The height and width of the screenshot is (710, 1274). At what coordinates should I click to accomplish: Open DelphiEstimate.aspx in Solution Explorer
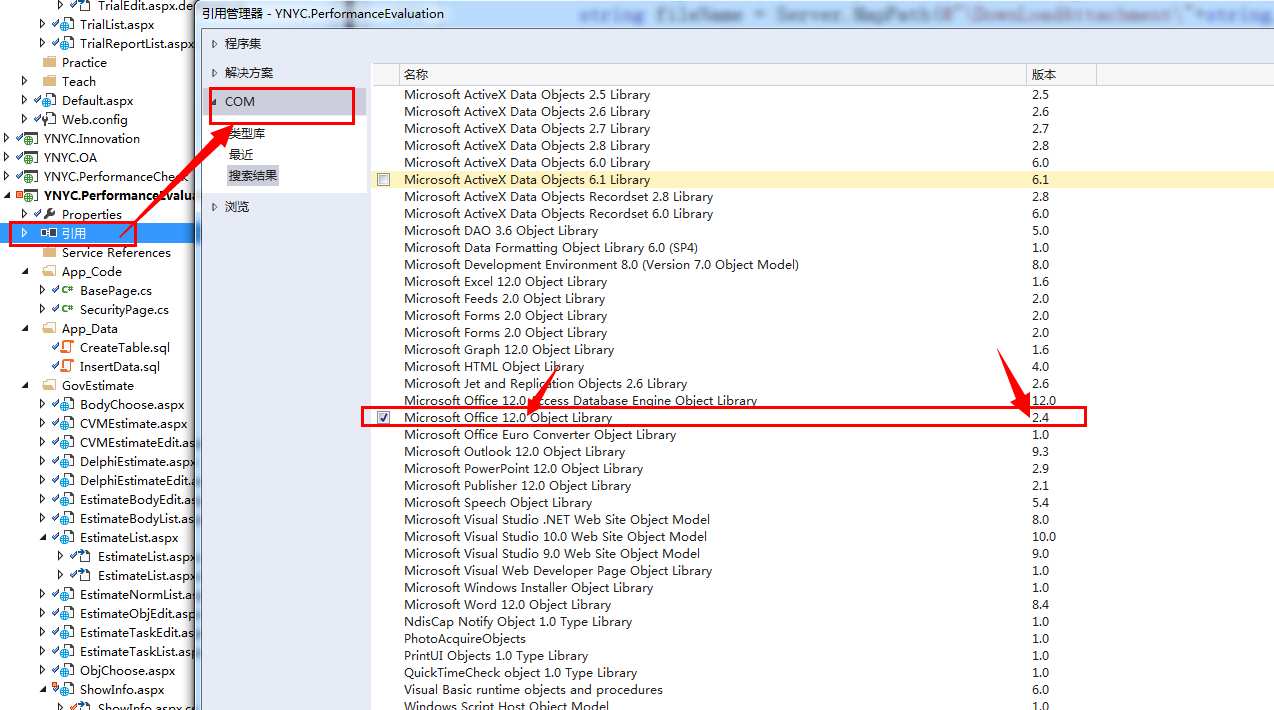pos(137,461)
